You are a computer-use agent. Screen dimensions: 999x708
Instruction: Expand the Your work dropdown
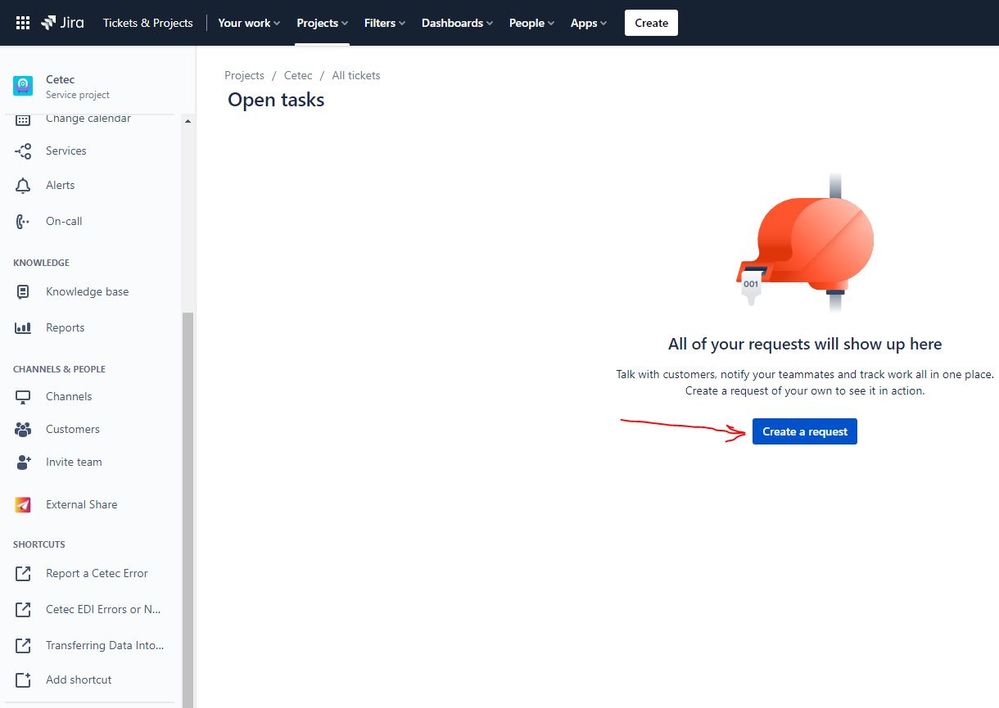(x=248, y=23)
